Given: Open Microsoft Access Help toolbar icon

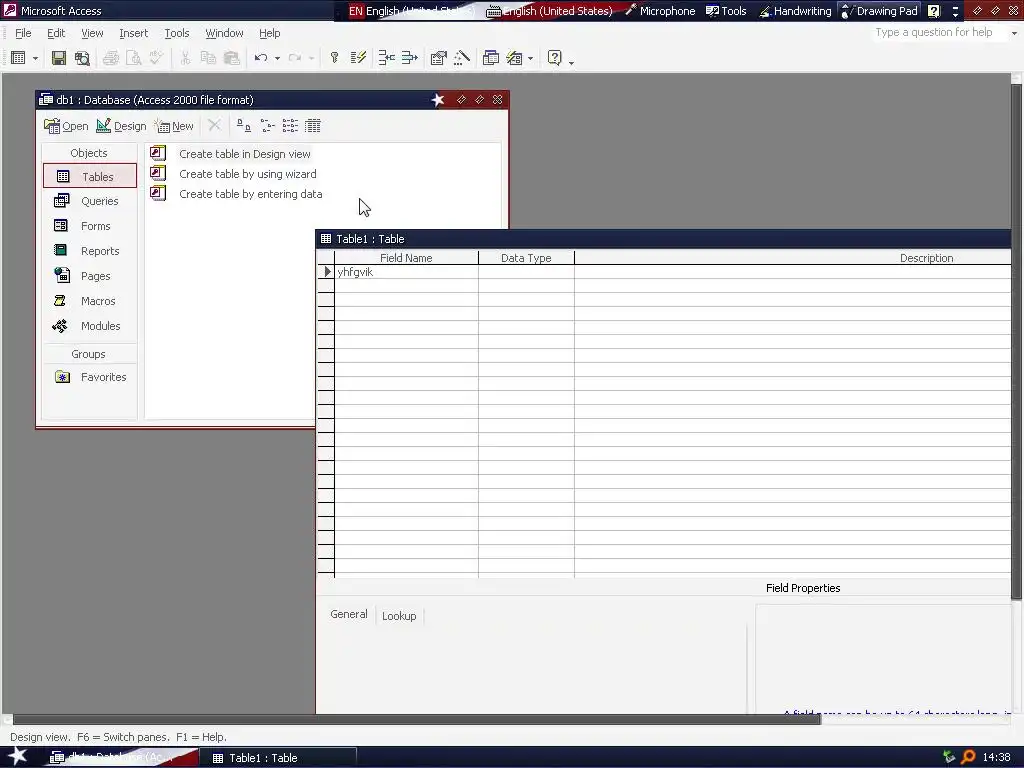Looking at the screenshot, I should pyautogui.click(x=554, y=58).
